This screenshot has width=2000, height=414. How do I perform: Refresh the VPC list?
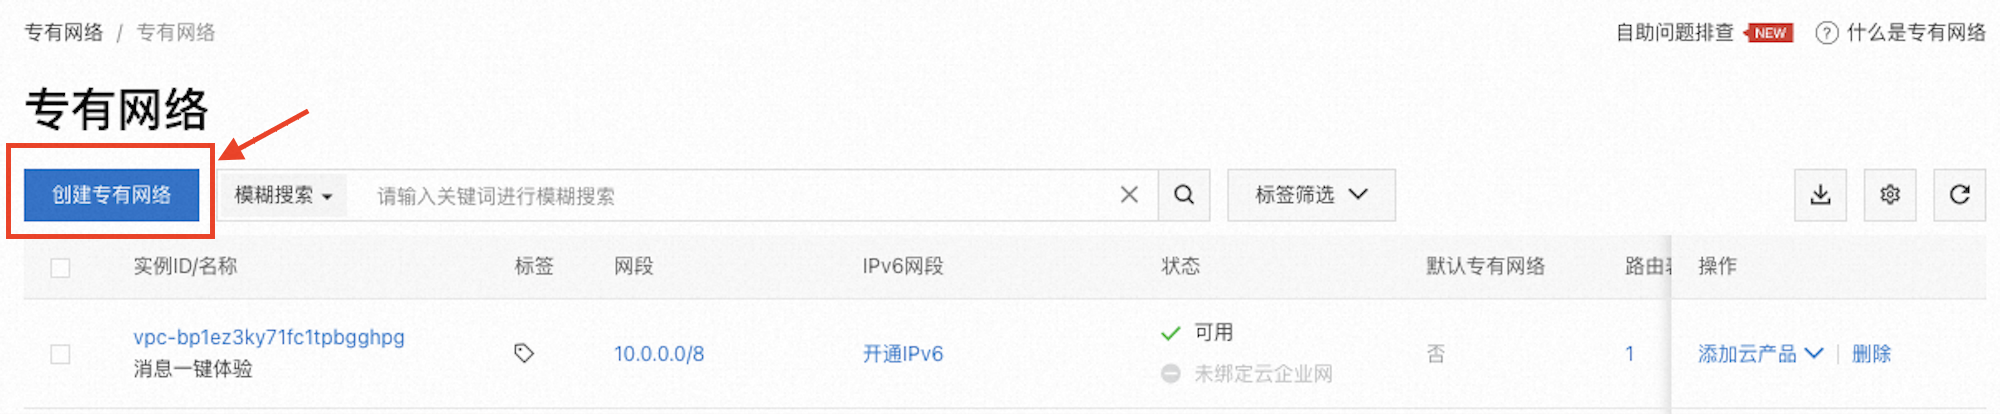point(1960,195)
